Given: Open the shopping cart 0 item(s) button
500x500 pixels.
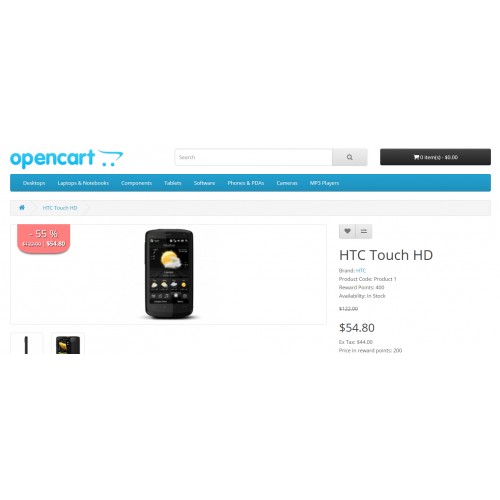Looking at the screenshot, I should (x=435, y=157).
